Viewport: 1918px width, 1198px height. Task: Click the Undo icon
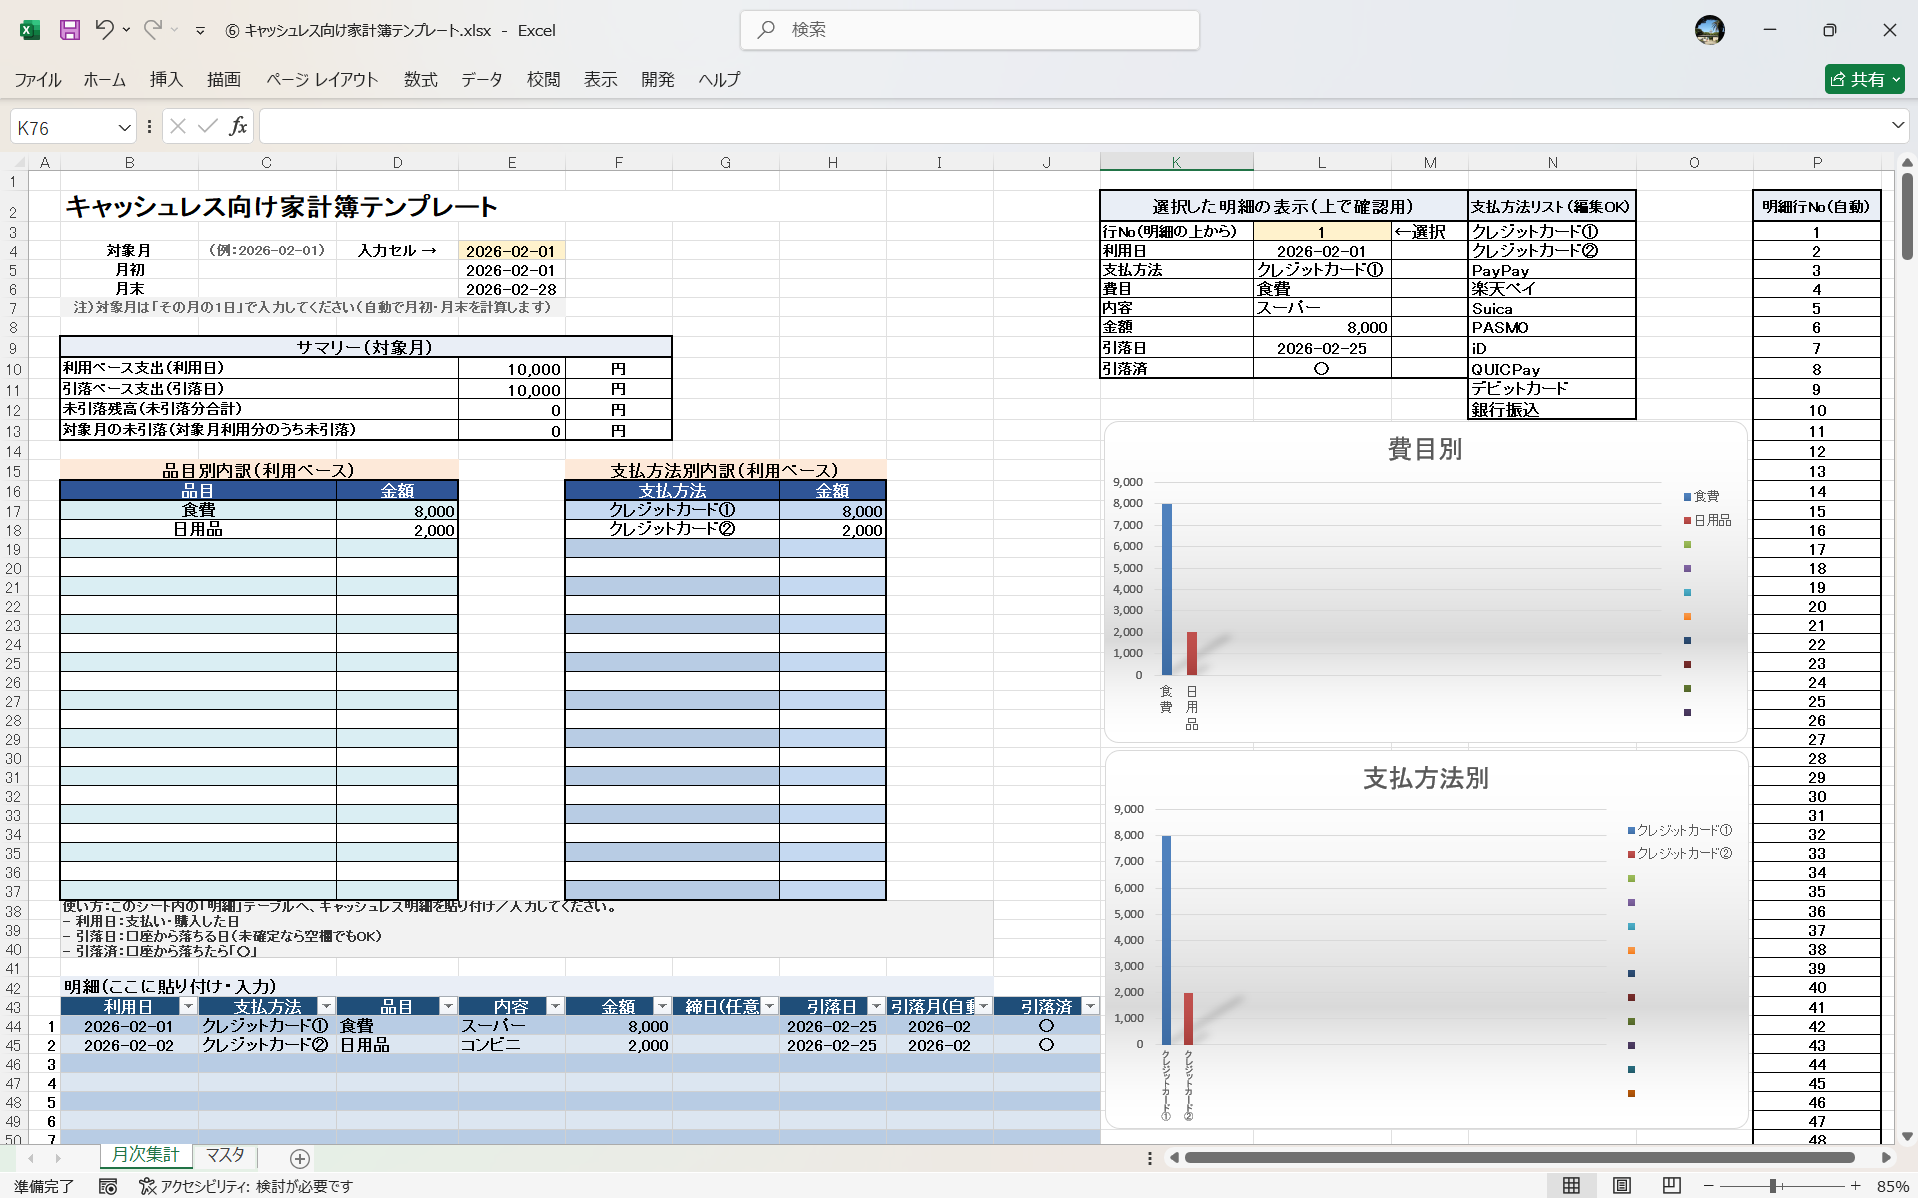tap(106, 30)
